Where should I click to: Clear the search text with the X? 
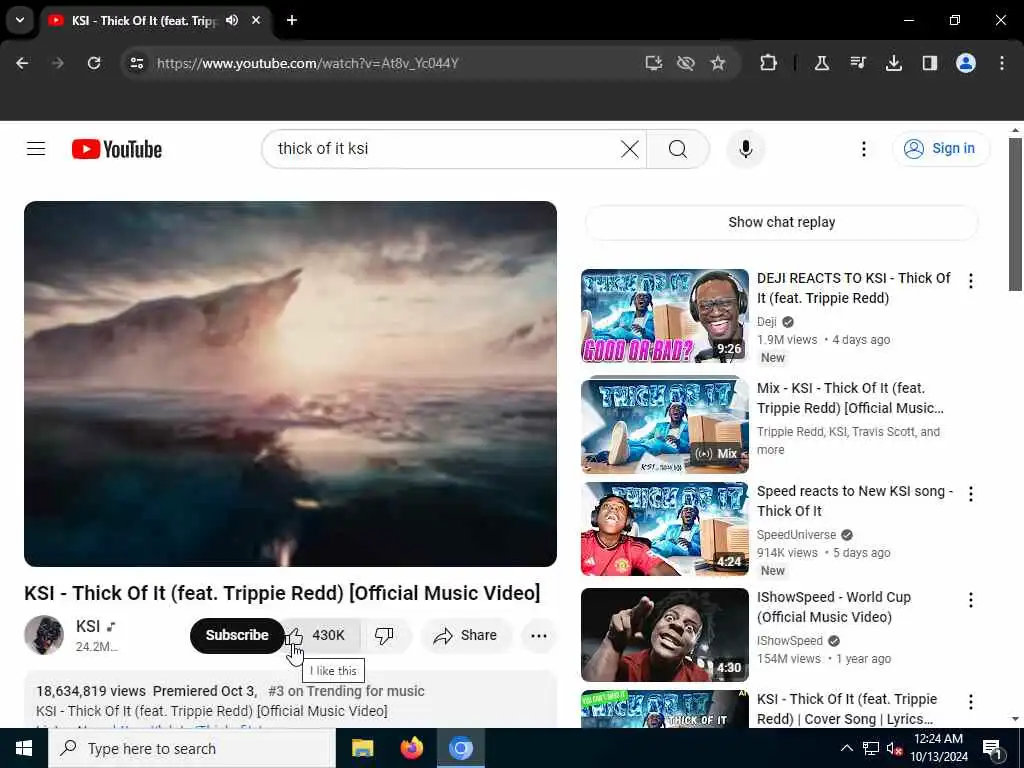(630, 149)
